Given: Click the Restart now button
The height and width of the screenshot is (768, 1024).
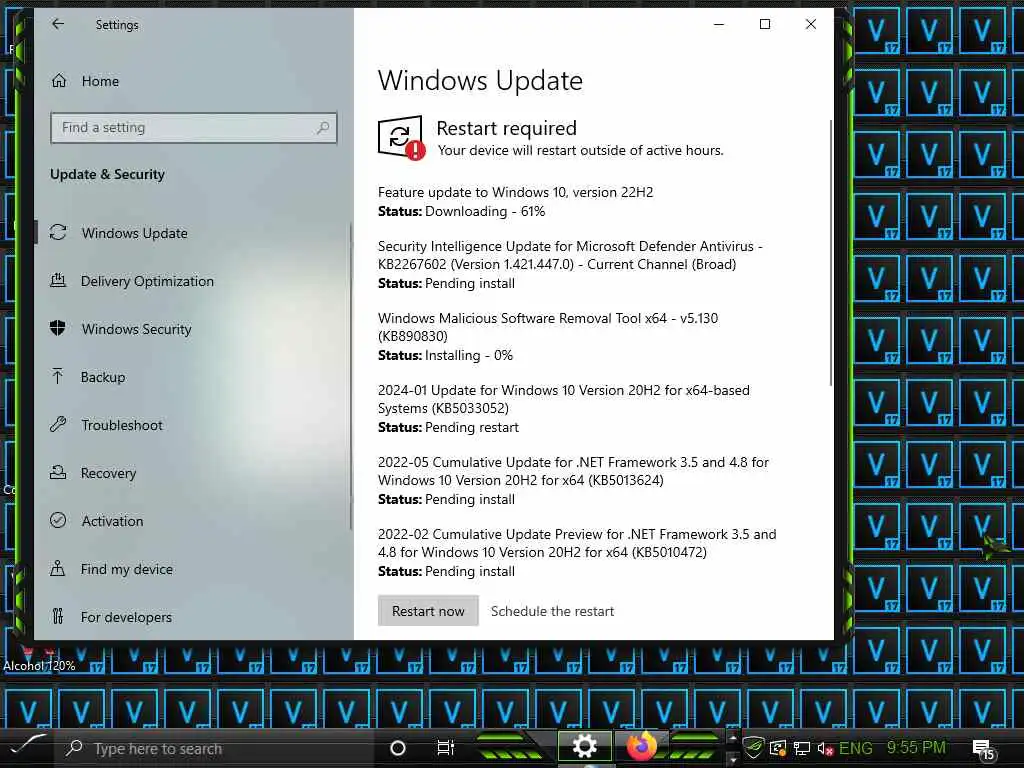Looking at the screenshot, I should (x=428, y=611).
